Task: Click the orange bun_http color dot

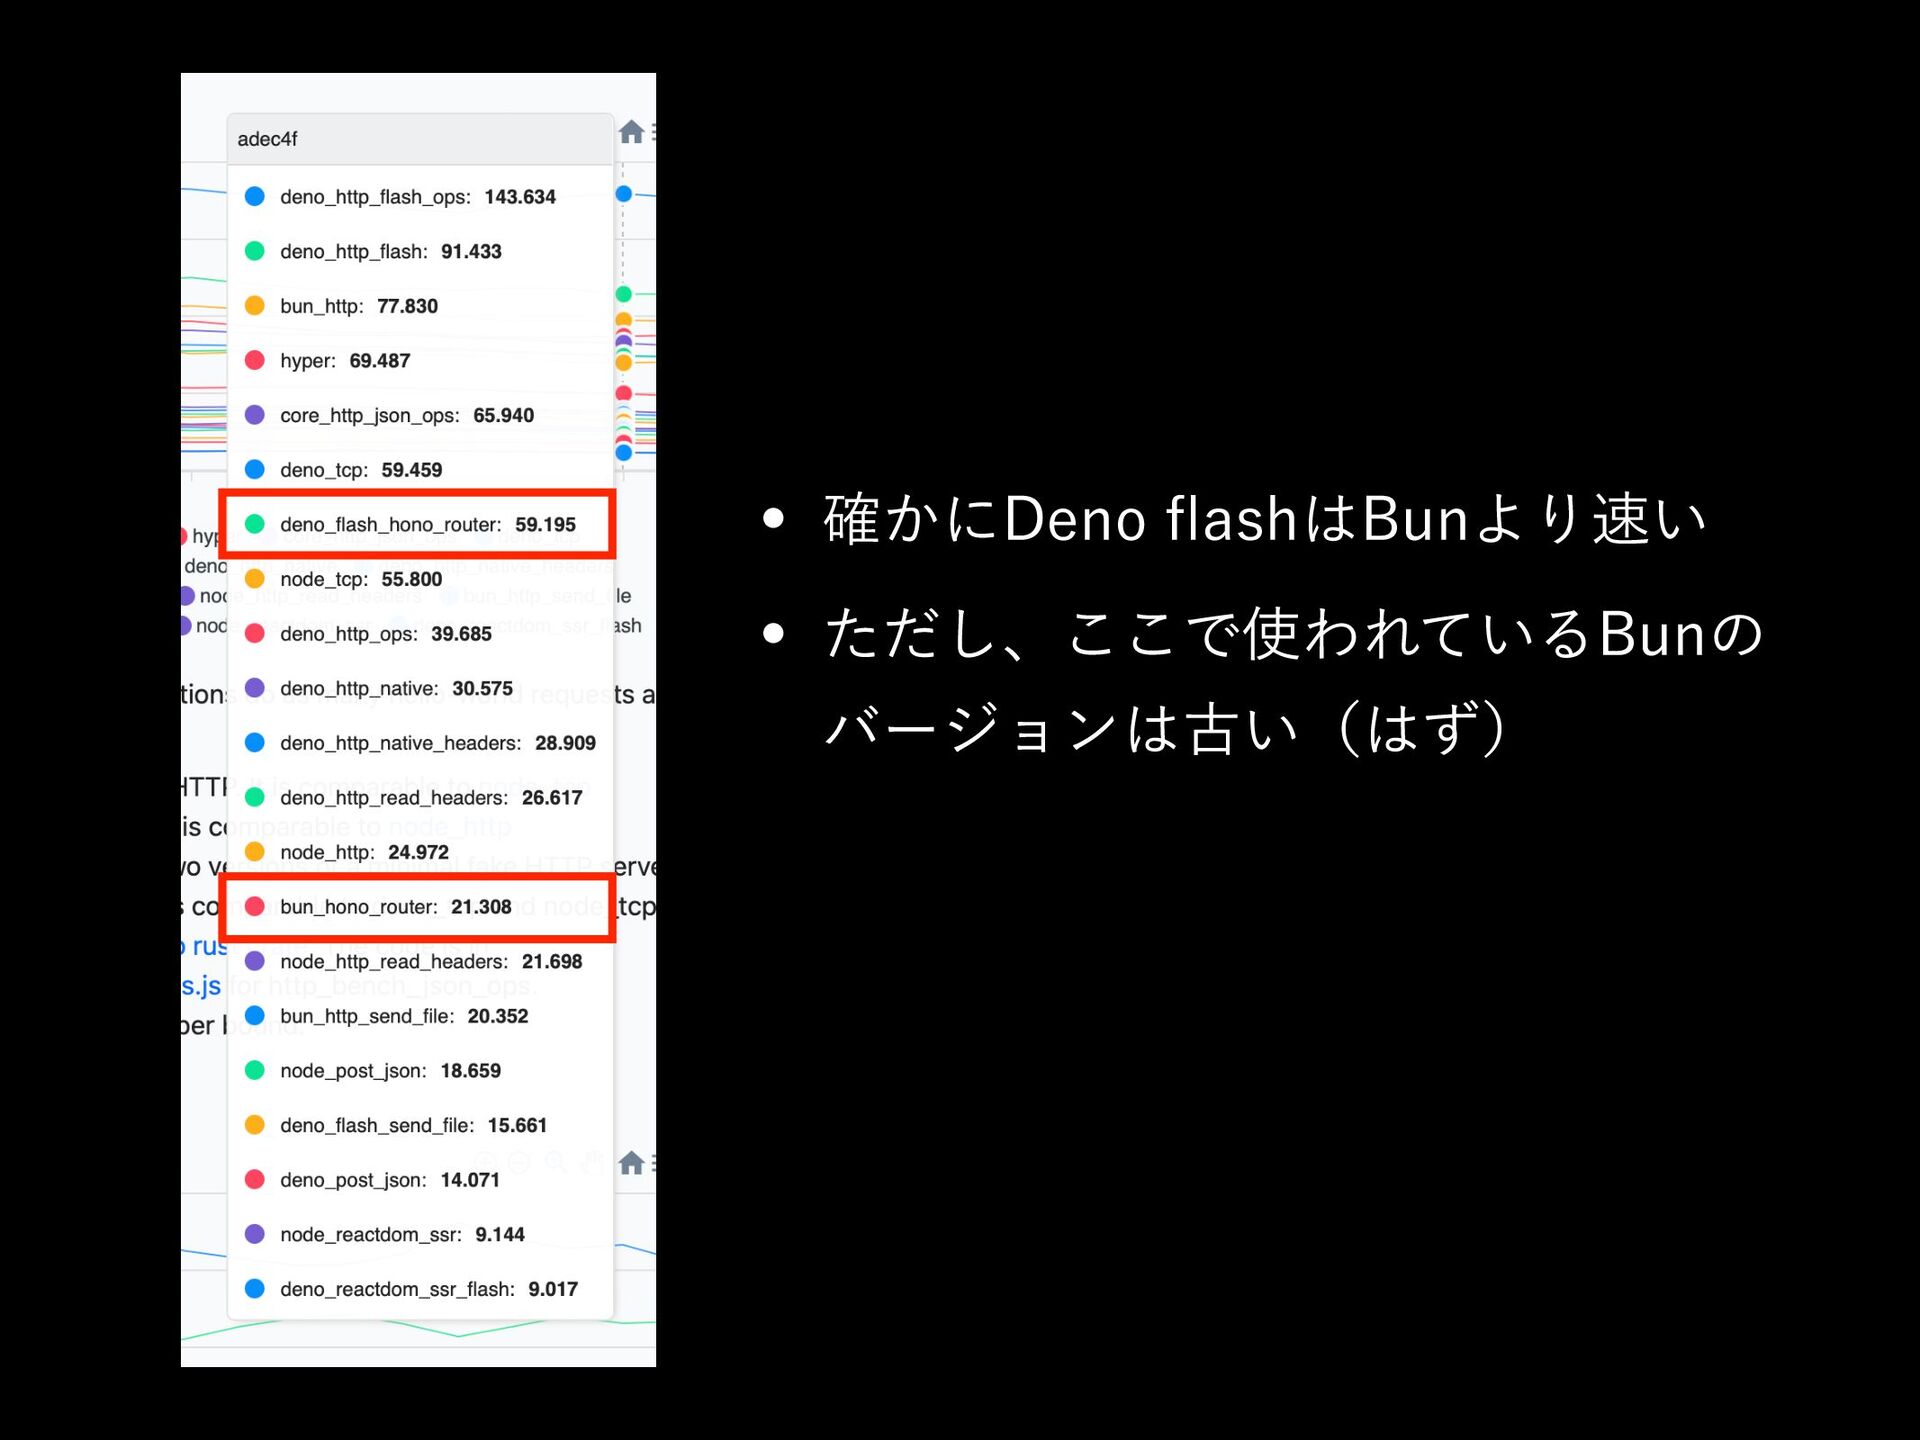Action: coord(255,305)
